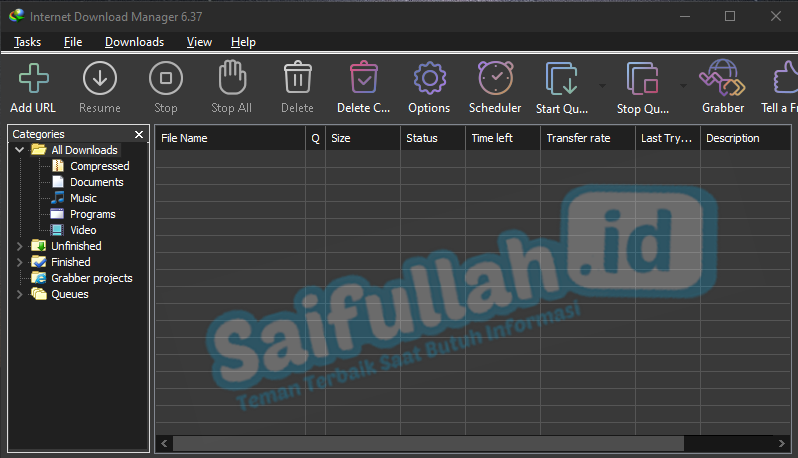This screenshot has height=458, width=798.
Task: Click the Unfinished green arrow folder icon
Action: click(39, 246)
